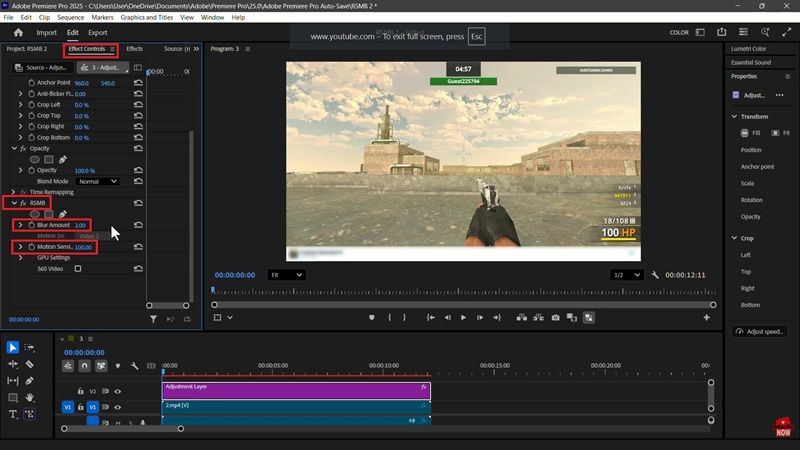
Task: Click the Lift button in Program monitor
Action: point(521,317)
